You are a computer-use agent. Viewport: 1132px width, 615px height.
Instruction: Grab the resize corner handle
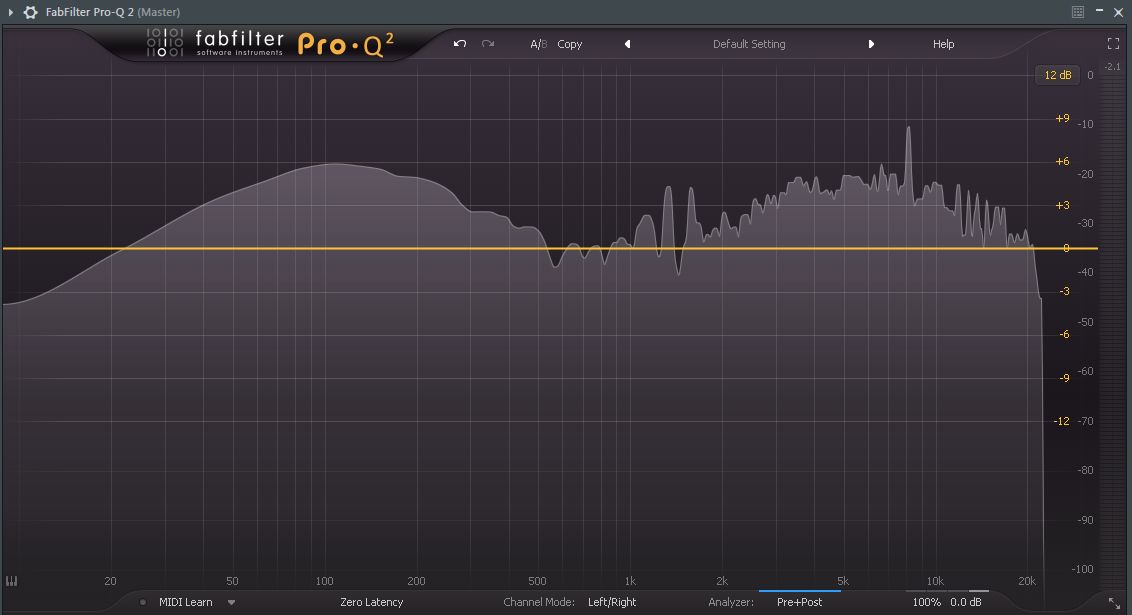tap(1115, 602)
